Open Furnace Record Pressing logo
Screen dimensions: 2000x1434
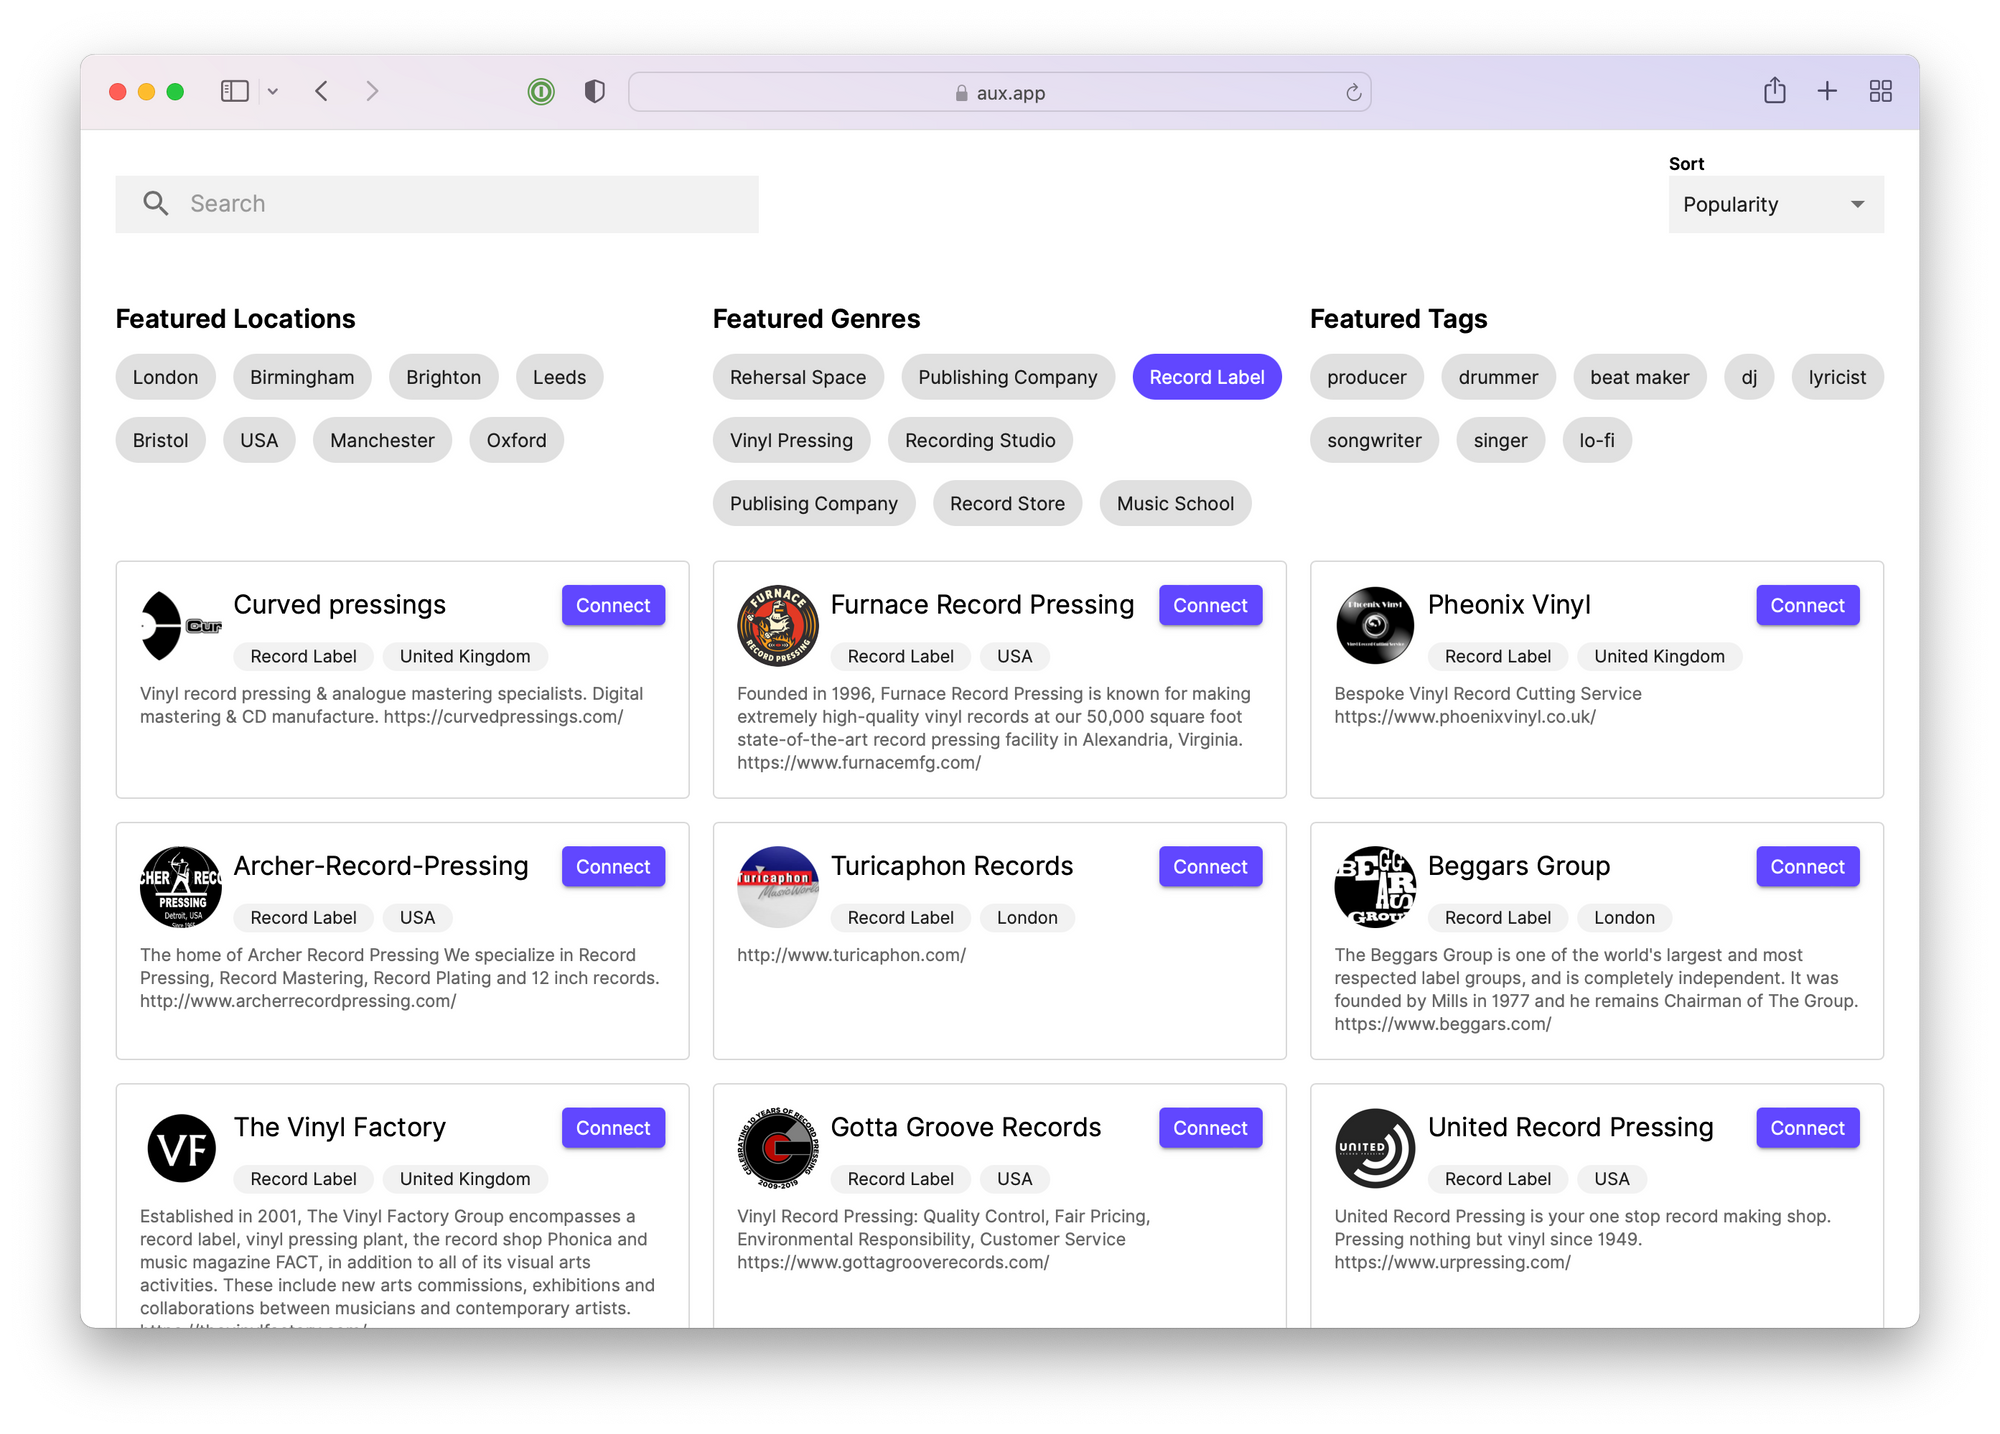778,626
